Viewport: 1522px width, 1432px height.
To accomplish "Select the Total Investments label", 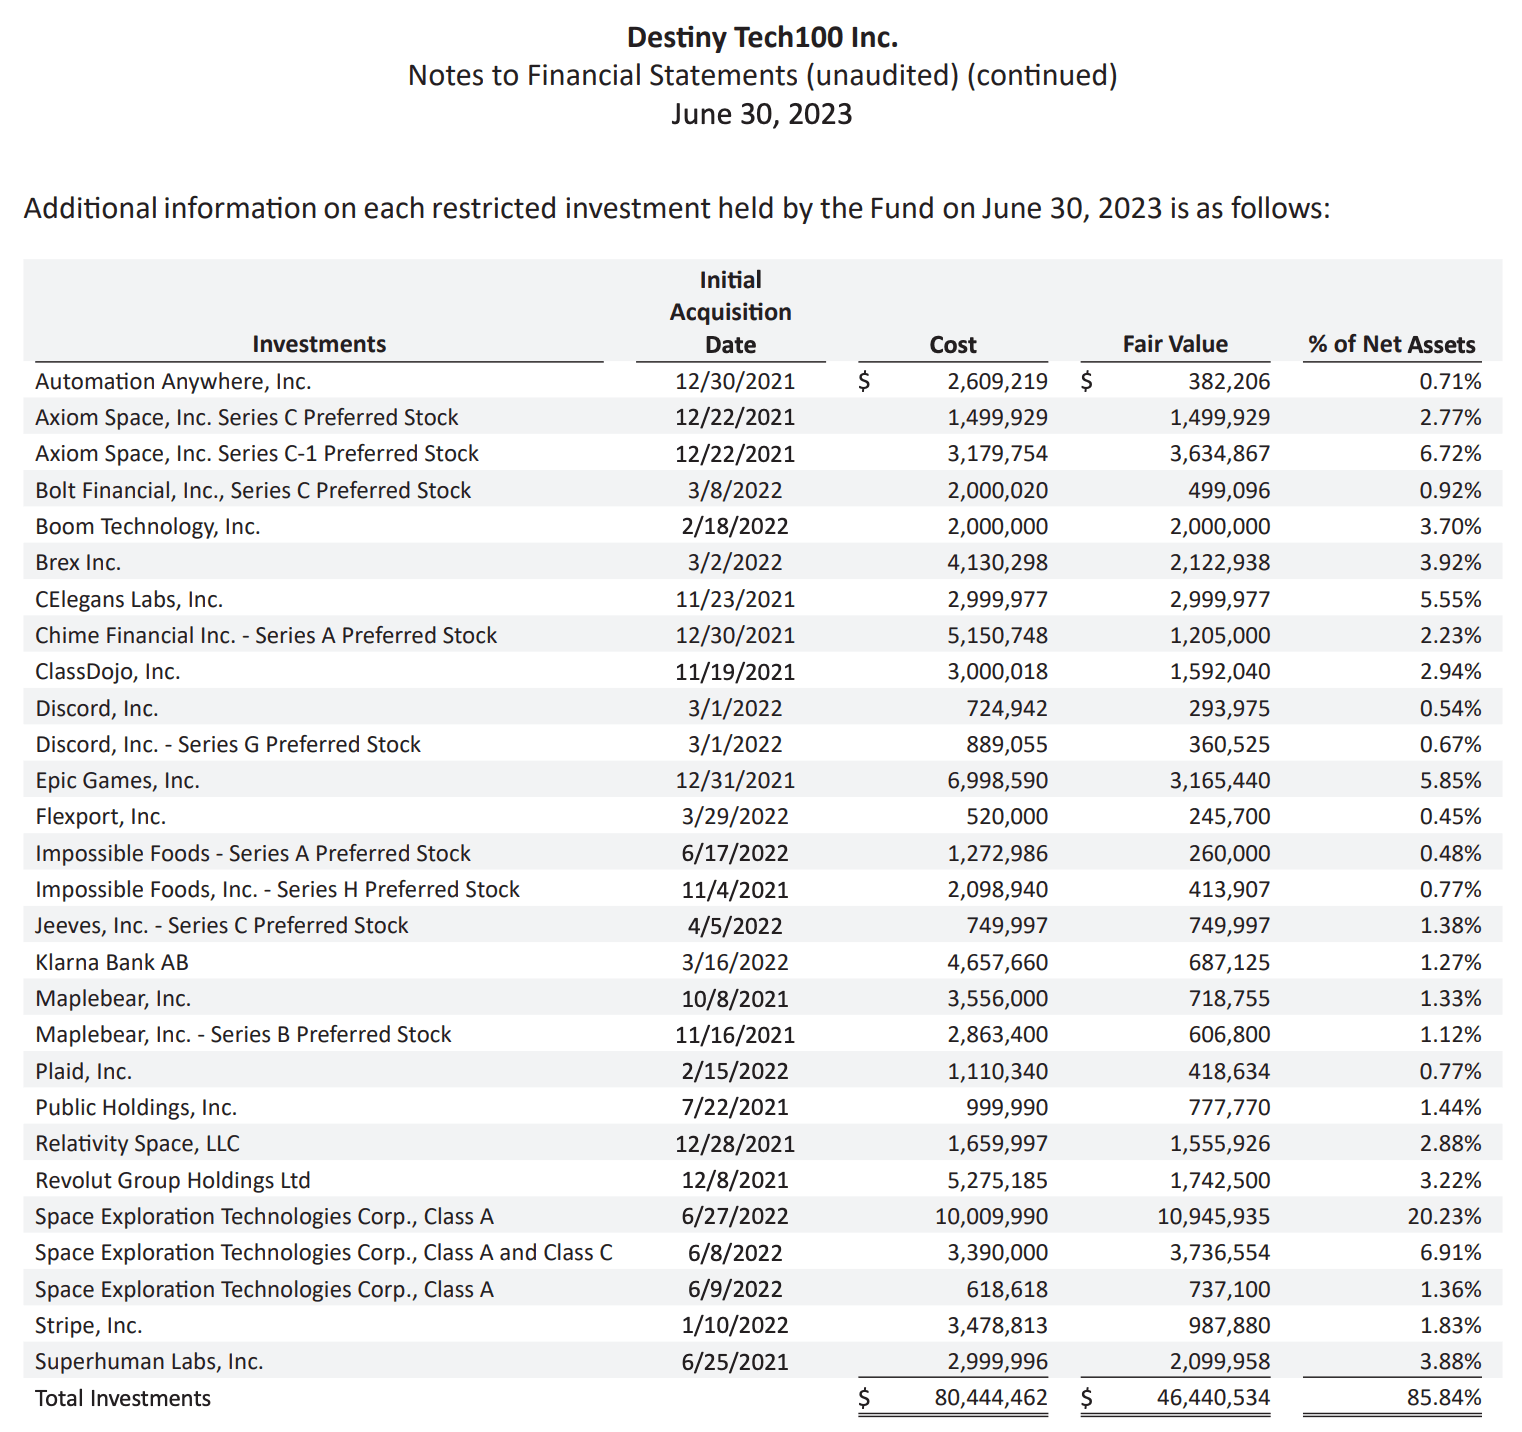I will (x=122, y=1398).
